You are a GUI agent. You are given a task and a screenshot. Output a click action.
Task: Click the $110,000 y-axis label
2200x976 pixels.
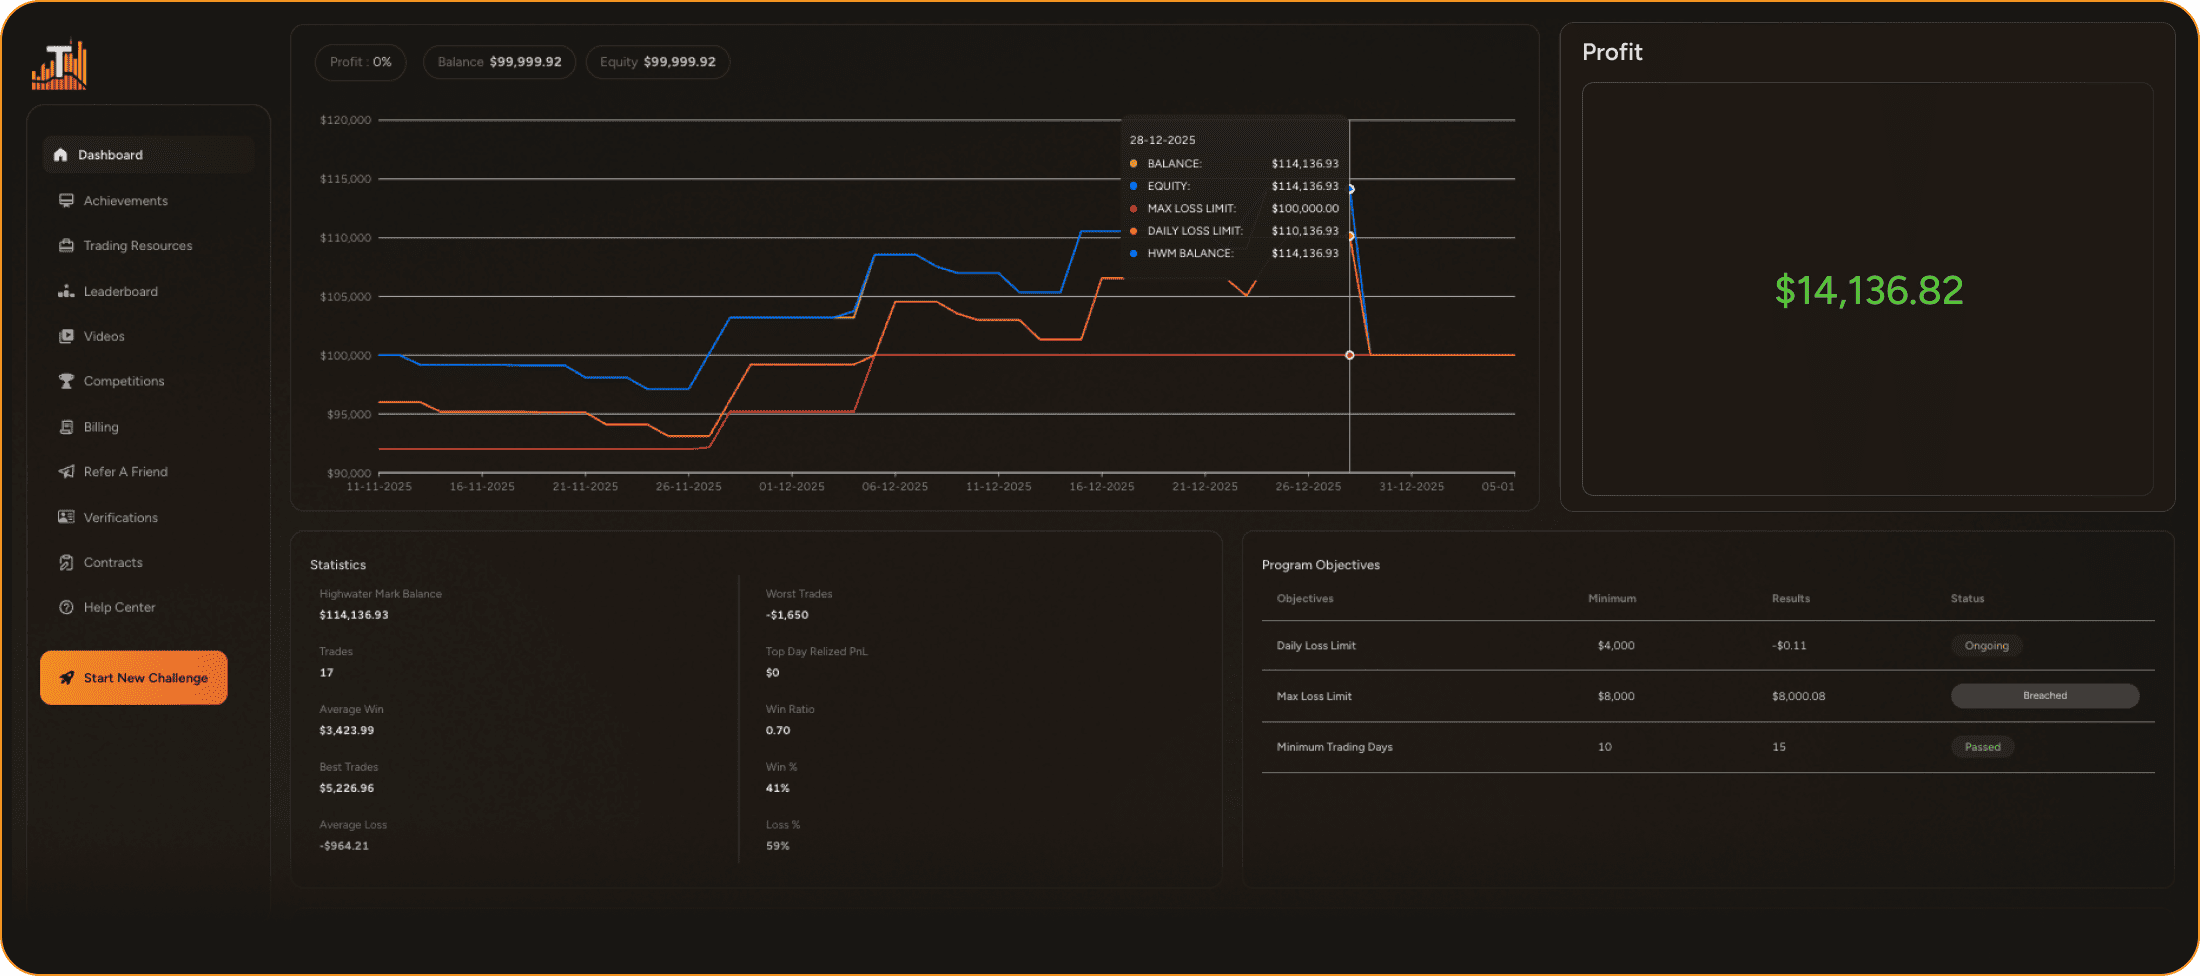(345, 238)
